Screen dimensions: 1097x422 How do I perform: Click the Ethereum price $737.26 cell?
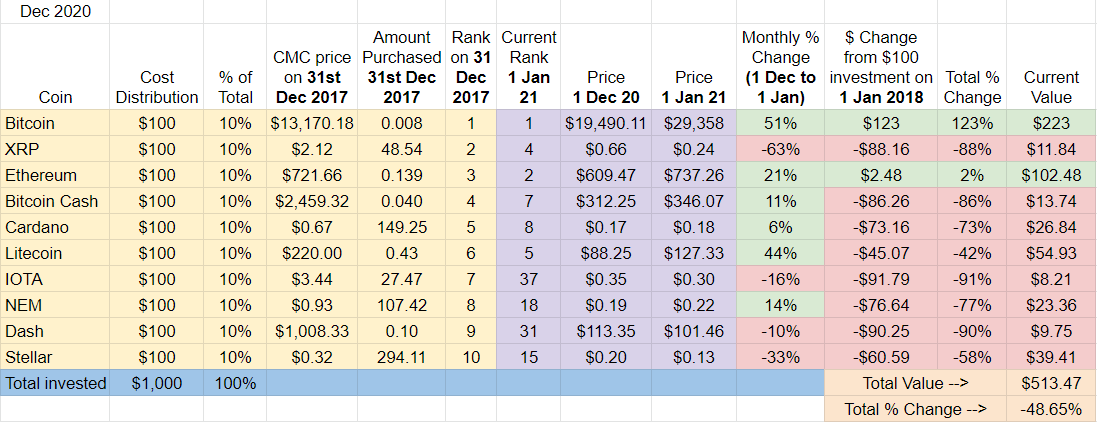point(693,176)
